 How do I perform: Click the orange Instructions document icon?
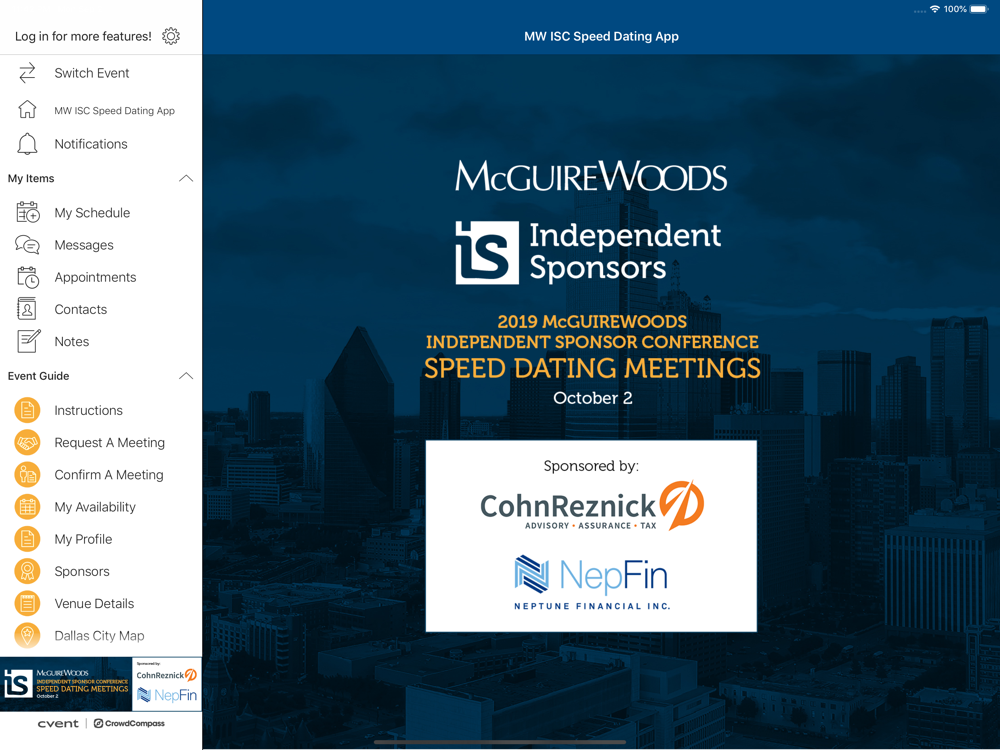27,410
